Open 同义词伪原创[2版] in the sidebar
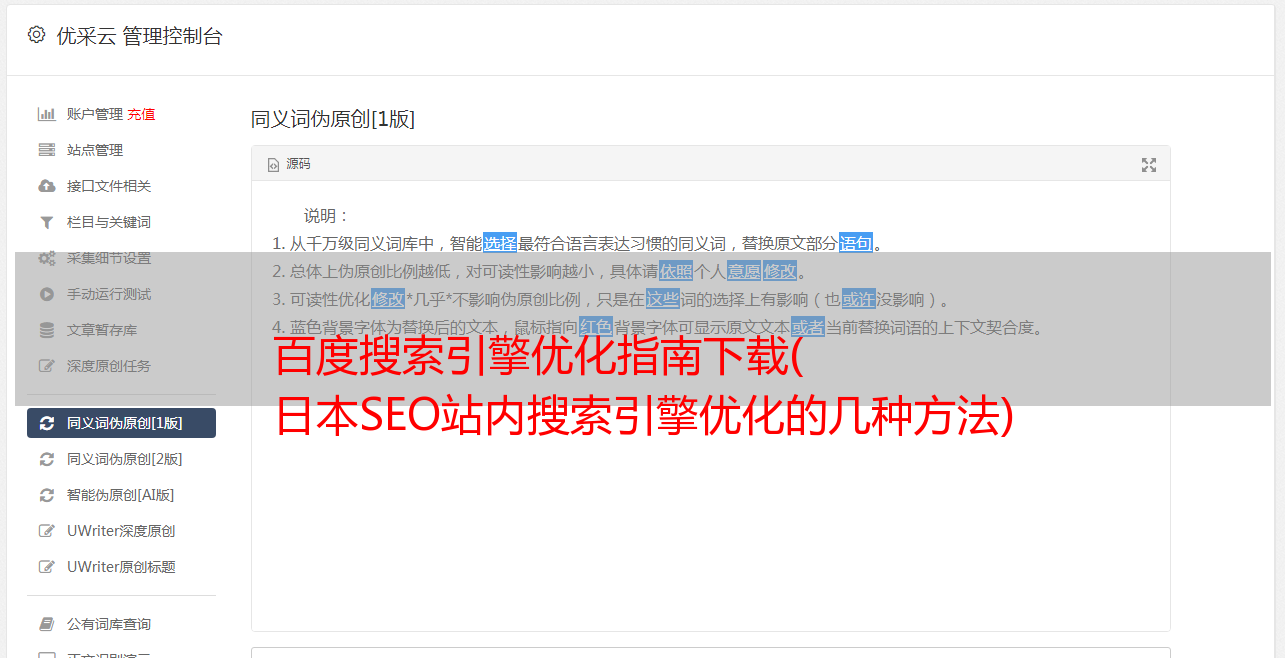This screenshot has height=658, width=1285. point(121,459)
